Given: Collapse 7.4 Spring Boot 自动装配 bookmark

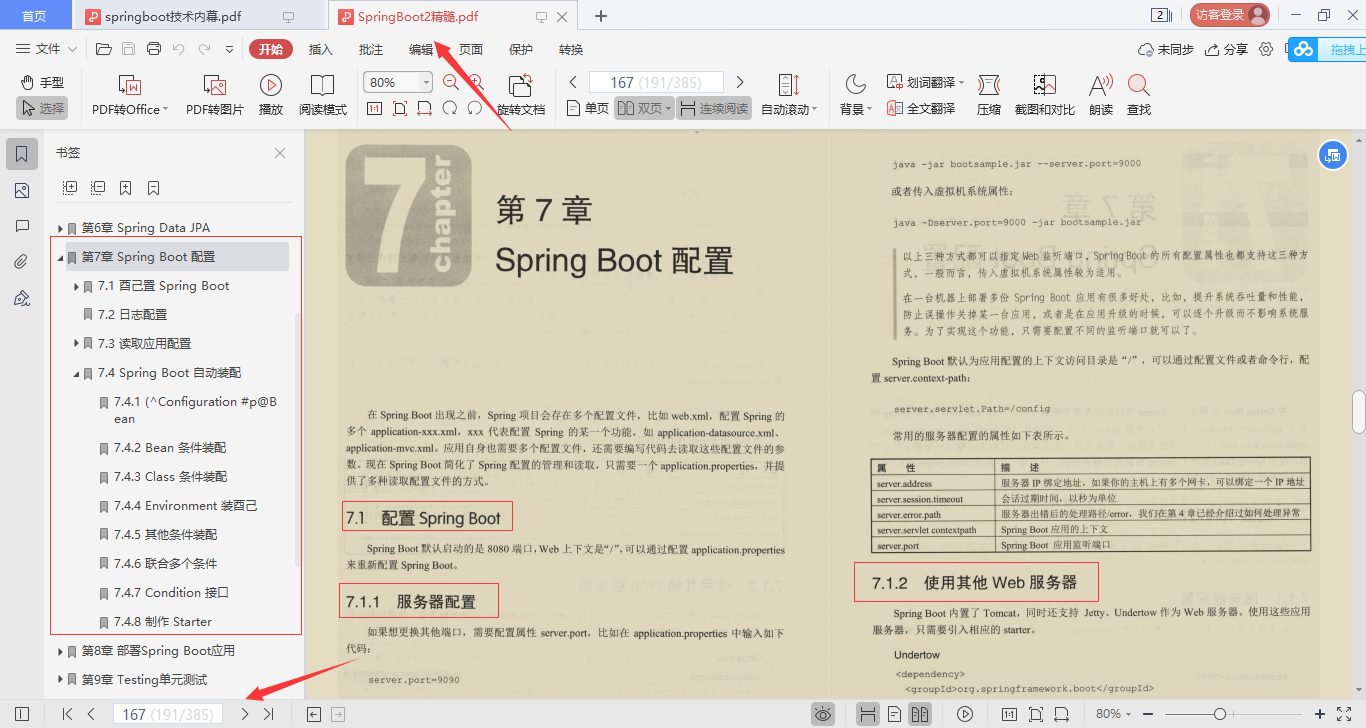Looking at the screenshot, I should (76, 373).
